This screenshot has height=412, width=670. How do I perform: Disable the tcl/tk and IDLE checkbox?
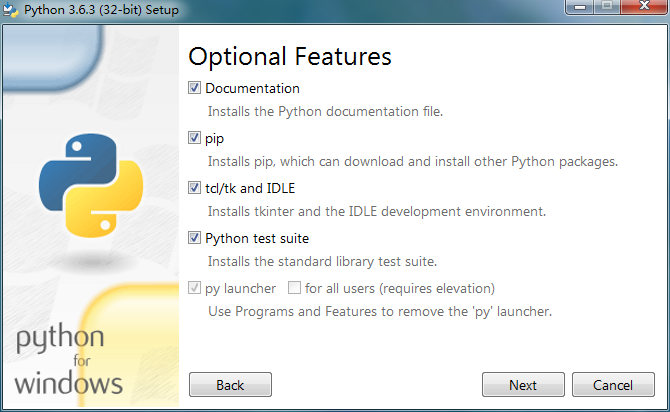click(194, 188)
